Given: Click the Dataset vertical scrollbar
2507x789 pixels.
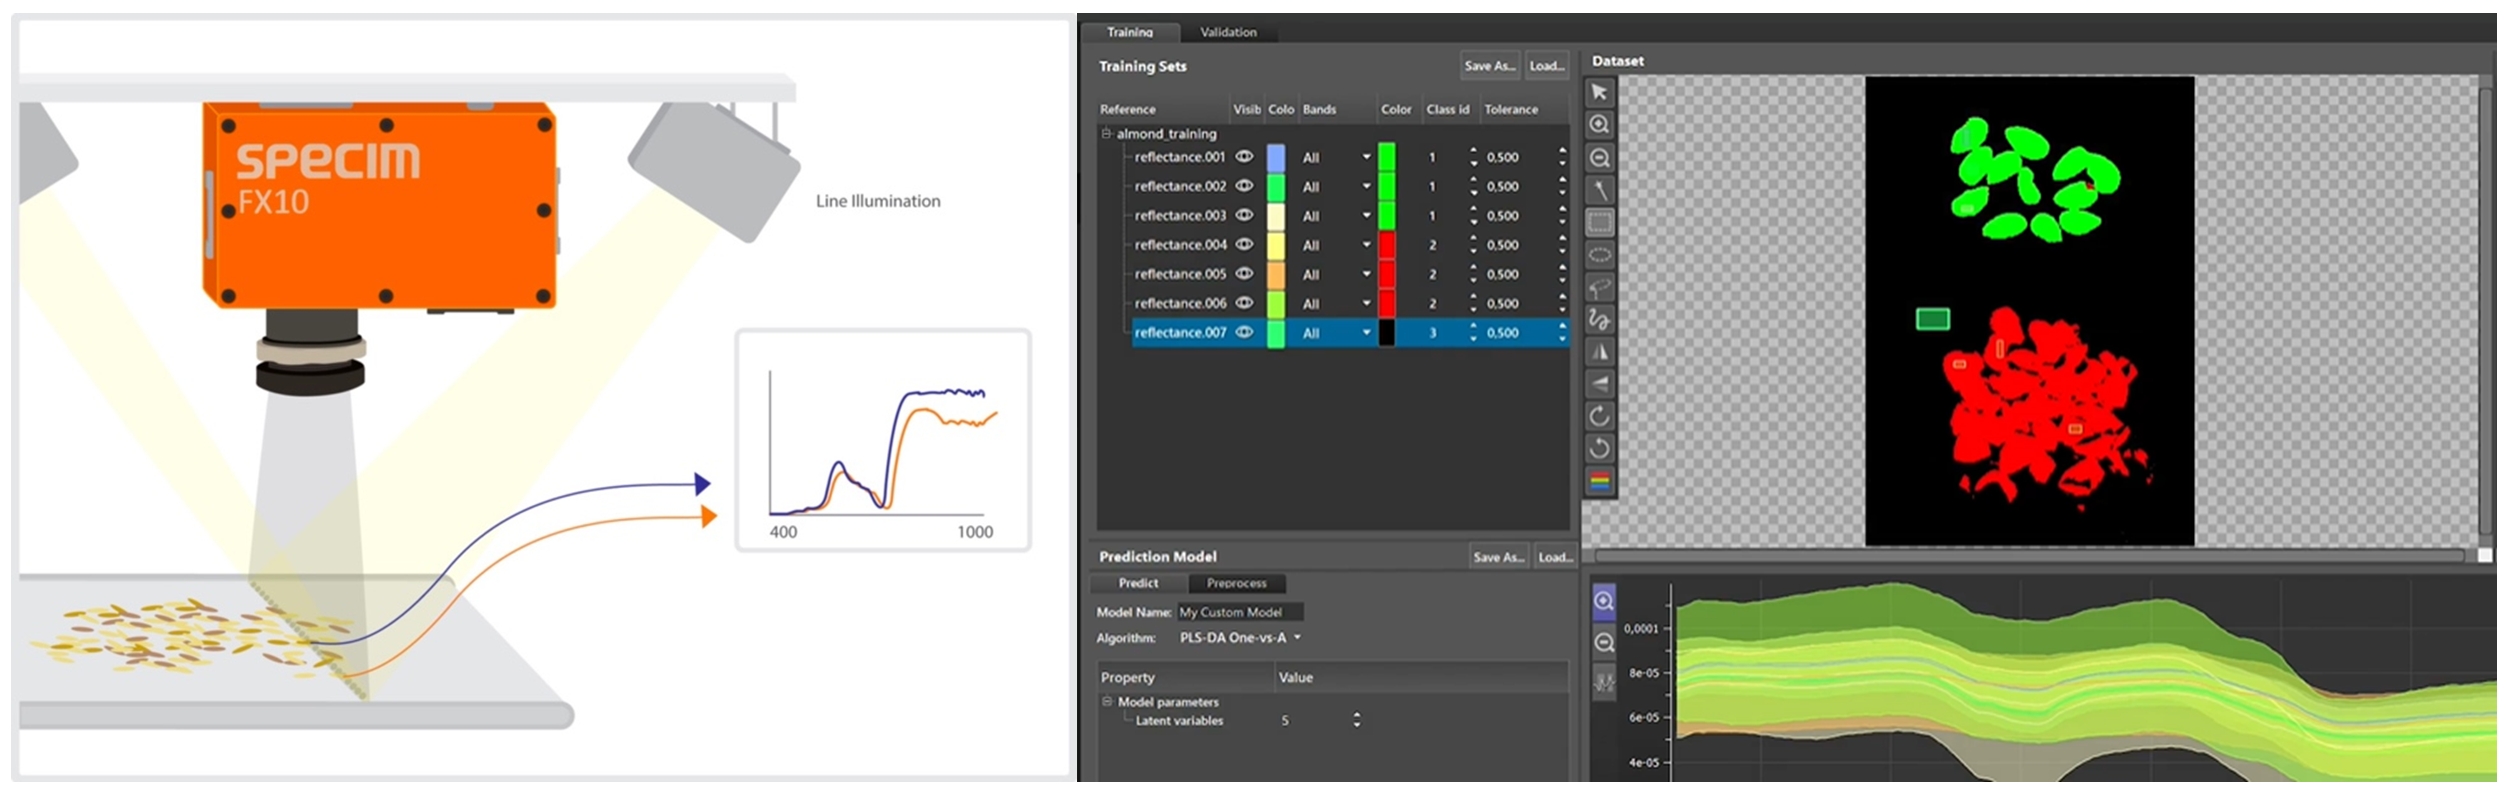Looking at the screenshot, I should pyautogui.click(x=2485, y=310).
